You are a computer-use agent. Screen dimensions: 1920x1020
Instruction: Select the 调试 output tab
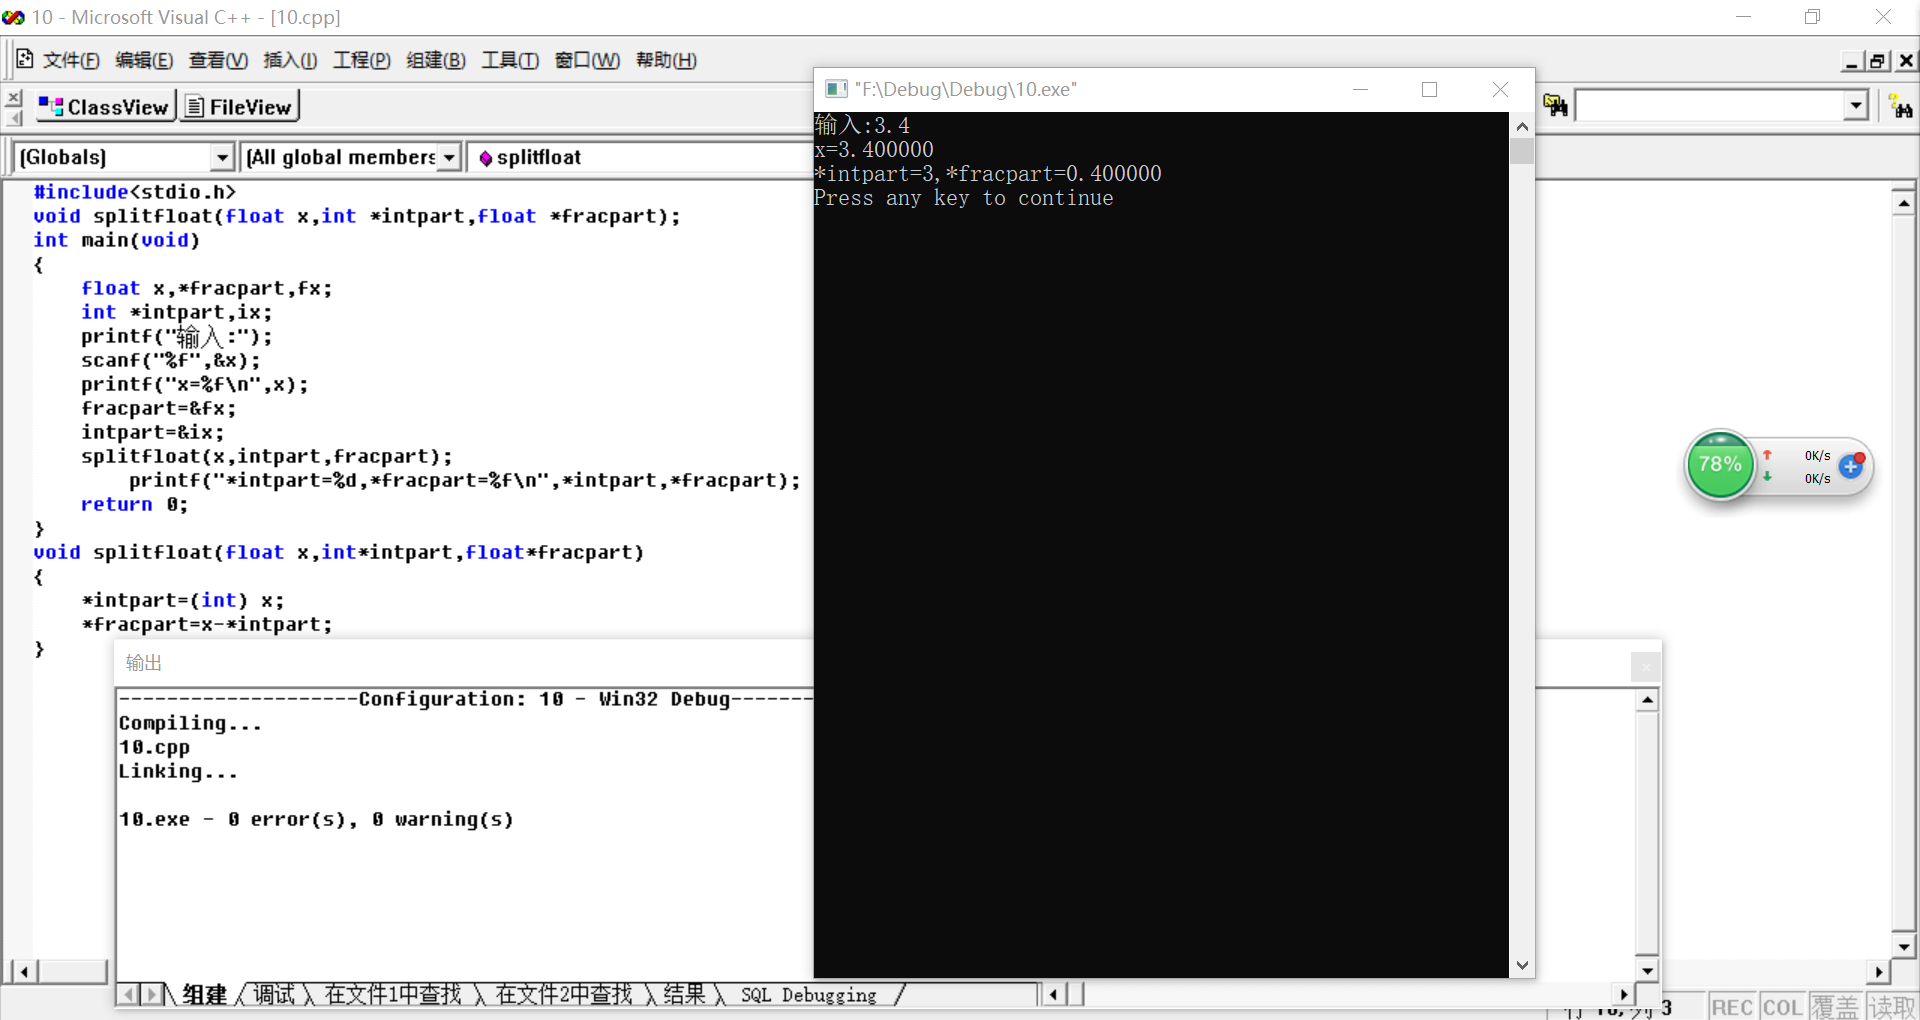[x=273, y=995]
